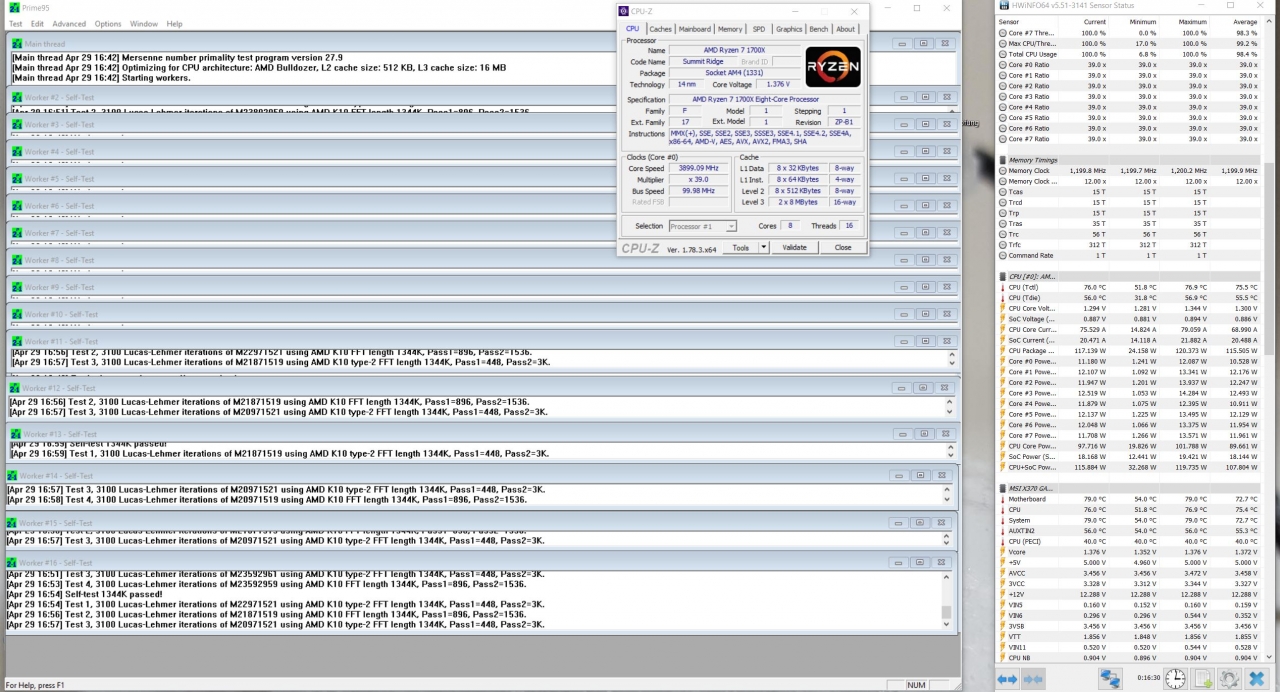Open the Options menu in Prime95
The image size is (1280, 692).
(x=108, y=24)
